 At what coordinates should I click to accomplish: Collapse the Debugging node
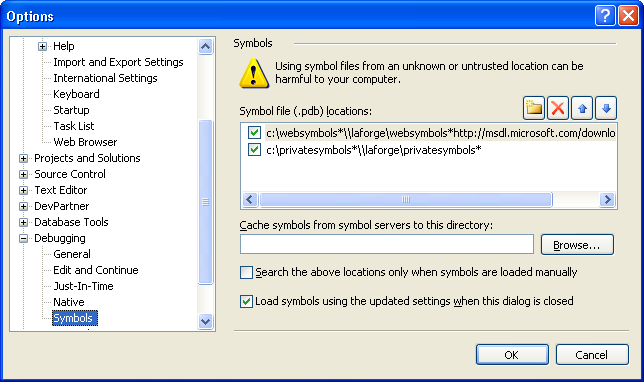click(23, 238)
